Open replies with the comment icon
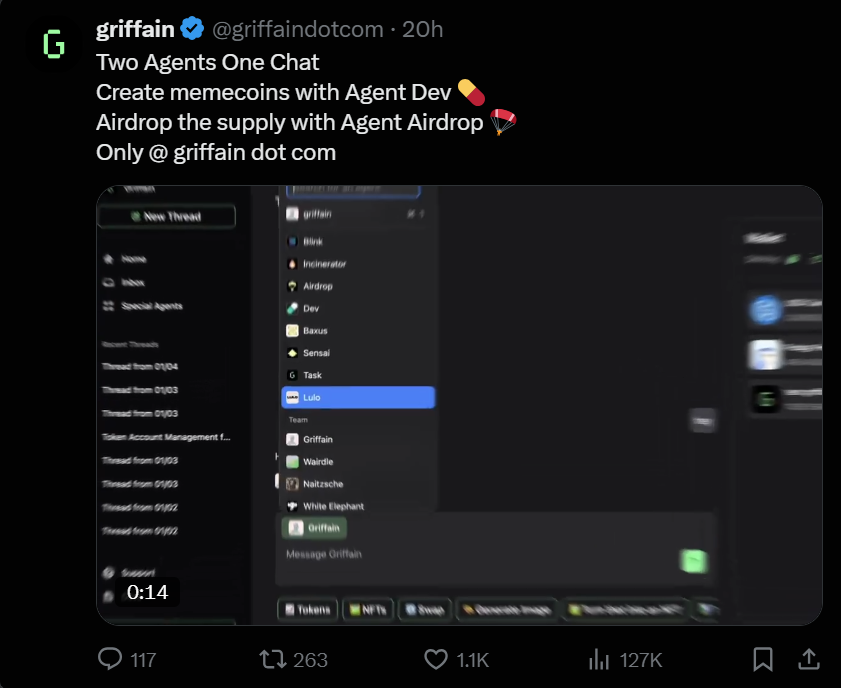The image size is (841, 688). tap(110, 659)
